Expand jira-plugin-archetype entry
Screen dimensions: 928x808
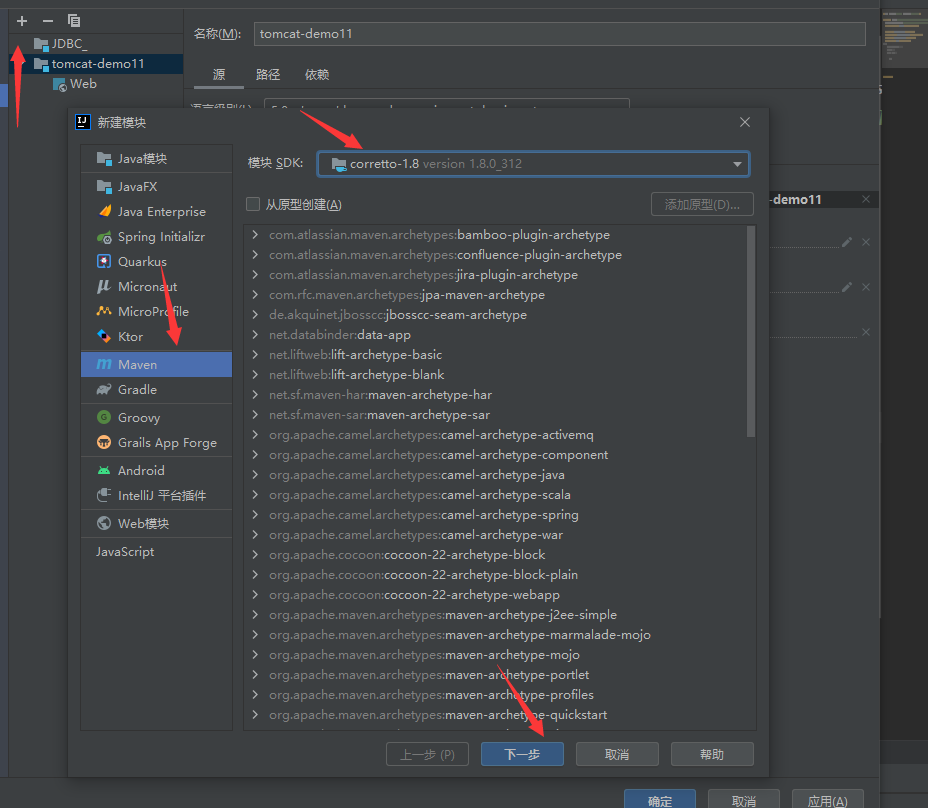(255, 275)
